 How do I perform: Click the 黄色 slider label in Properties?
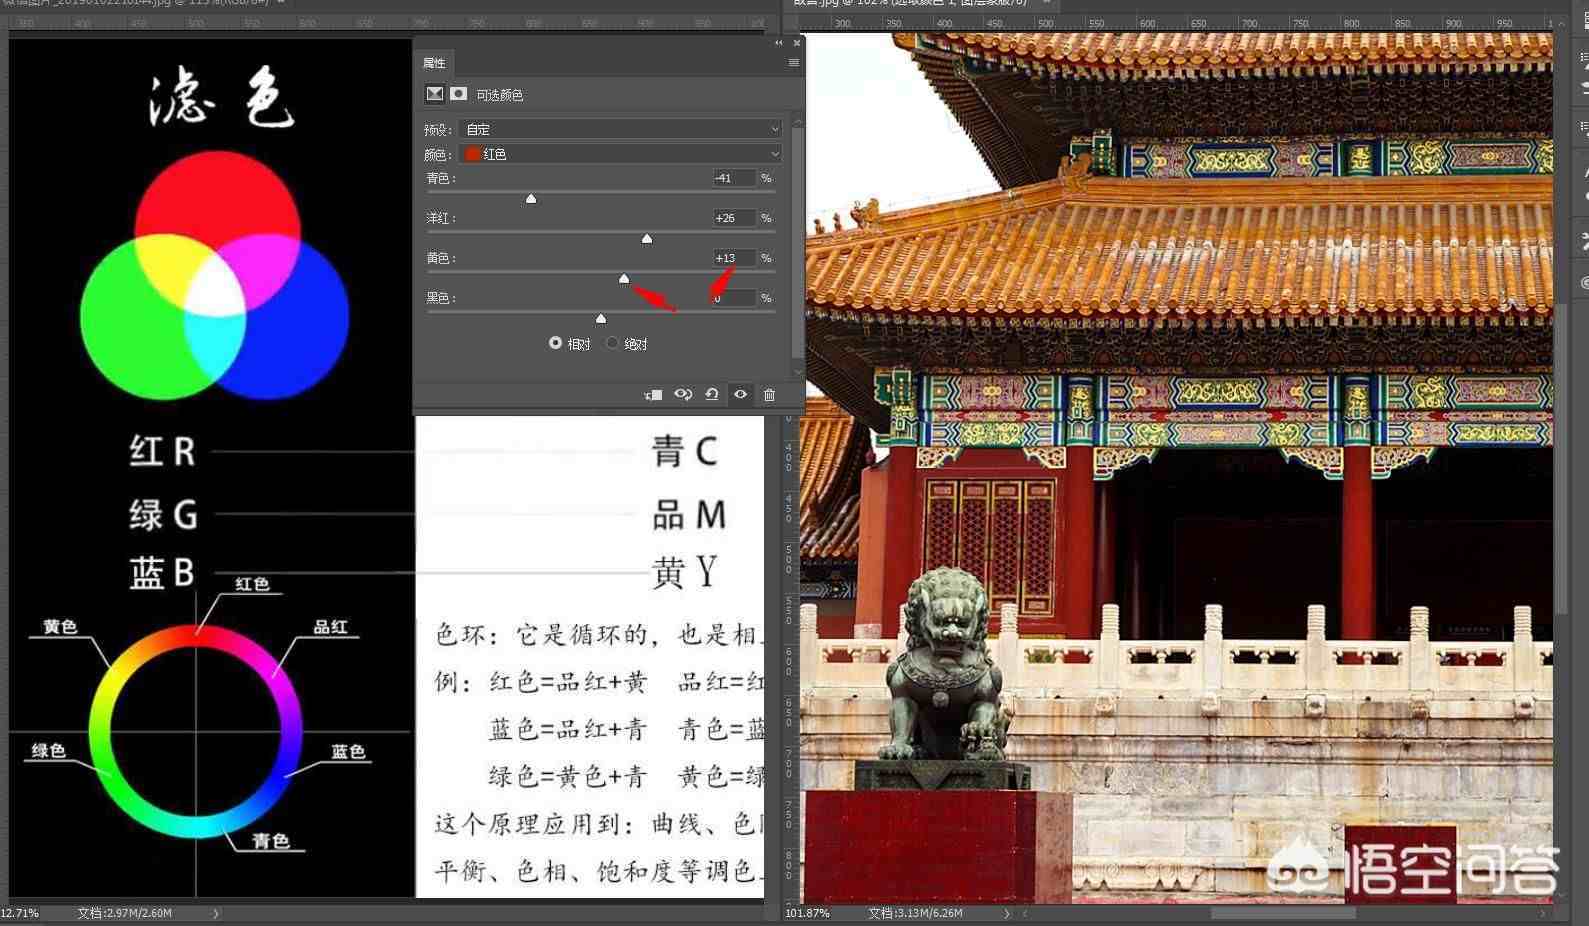coord(441,258)
